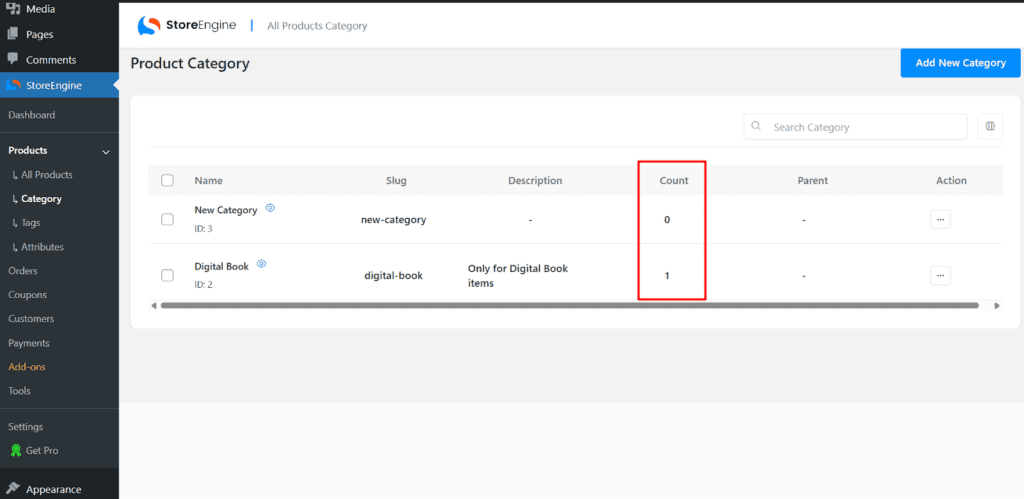Collapse the Products menu chevron
1024x499 pixels.
(x=106, y=151)
